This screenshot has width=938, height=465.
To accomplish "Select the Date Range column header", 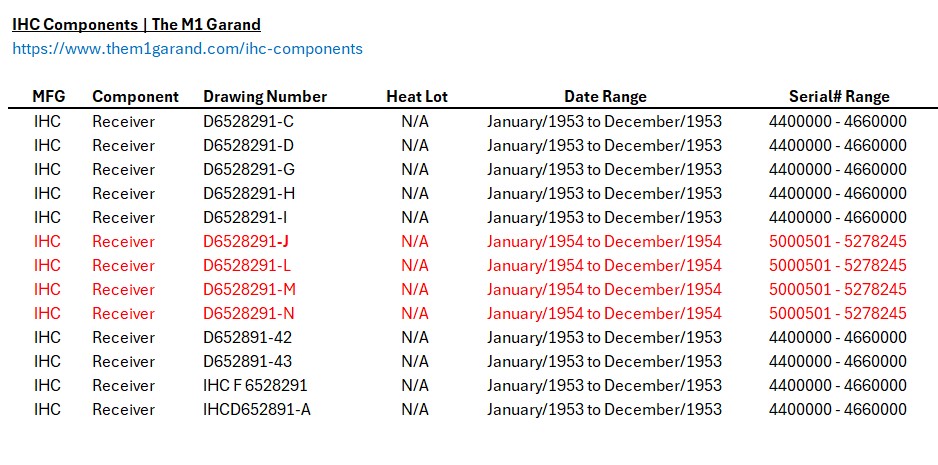I will (605, 96).
